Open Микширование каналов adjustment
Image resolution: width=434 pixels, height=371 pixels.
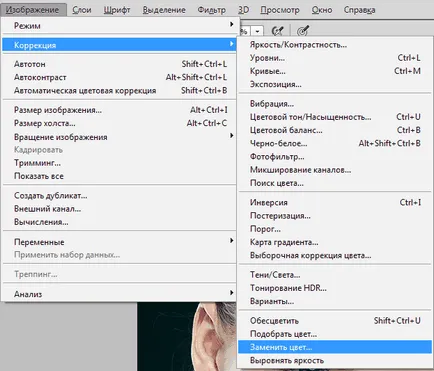335,170
